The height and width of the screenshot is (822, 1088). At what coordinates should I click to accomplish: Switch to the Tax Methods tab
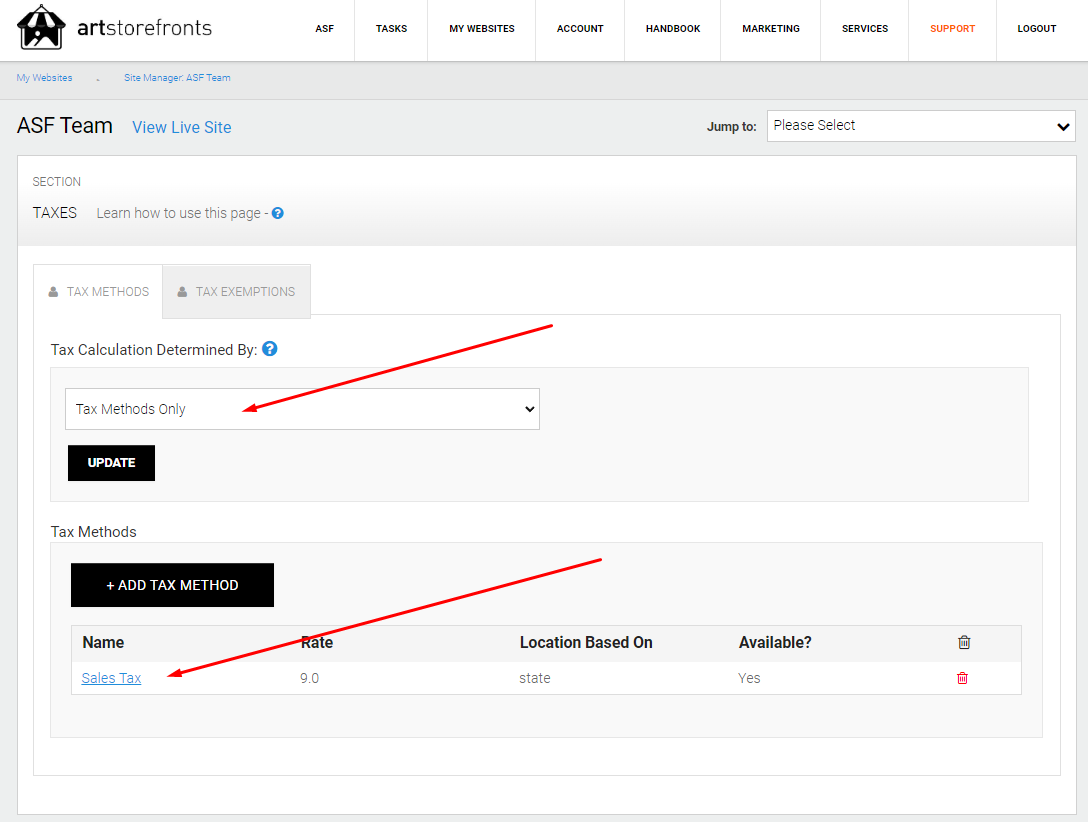[x=98, y=291]
